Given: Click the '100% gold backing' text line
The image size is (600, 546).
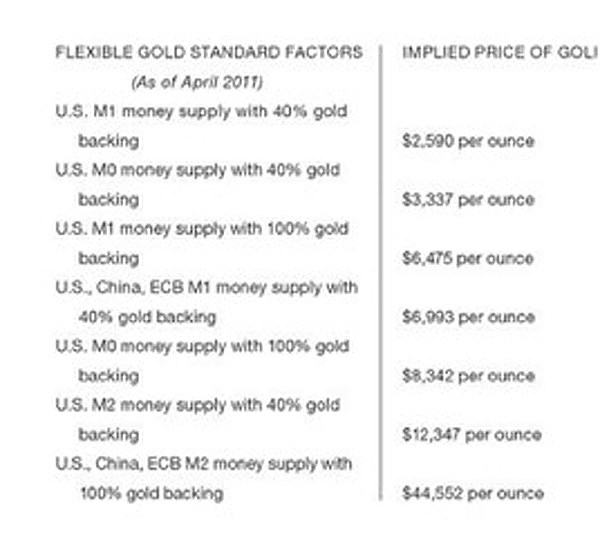Looking at the screenshot, I should [151, 493].
